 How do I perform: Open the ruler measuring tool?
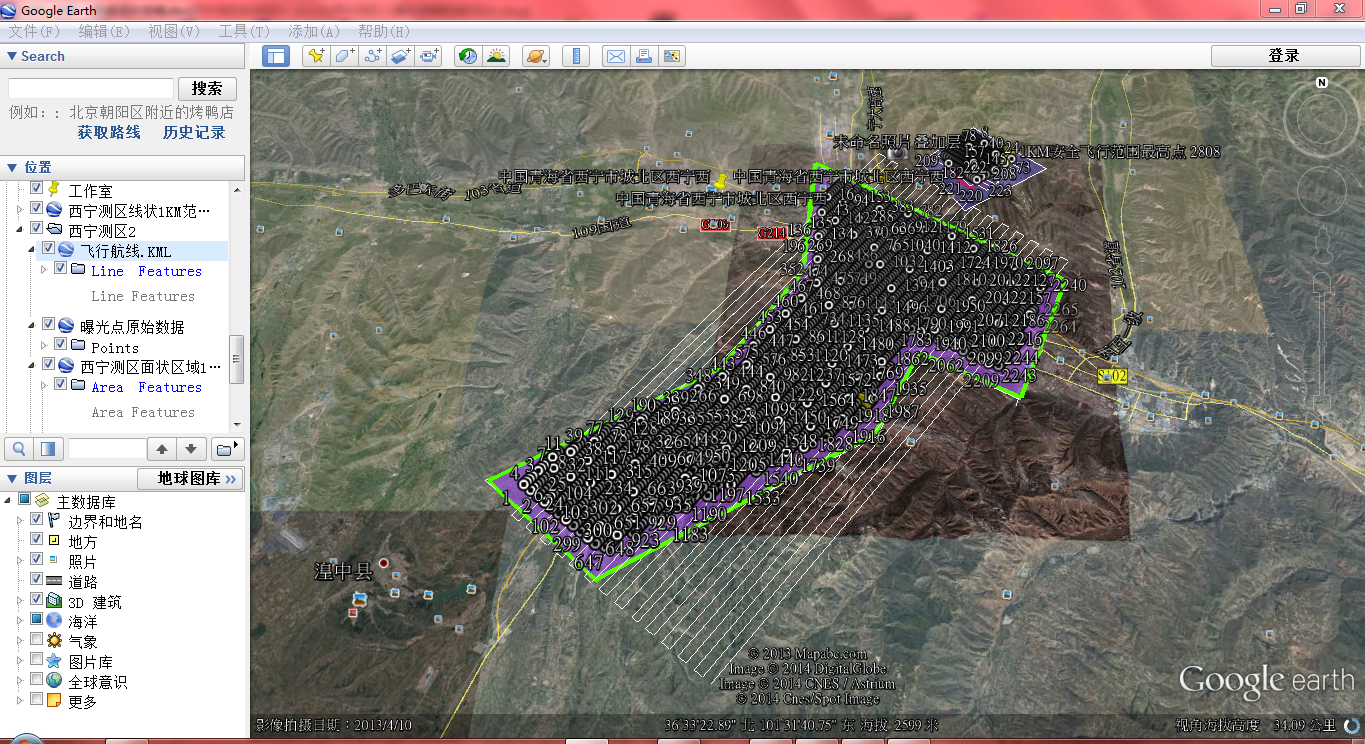click(x=575, y=56)
